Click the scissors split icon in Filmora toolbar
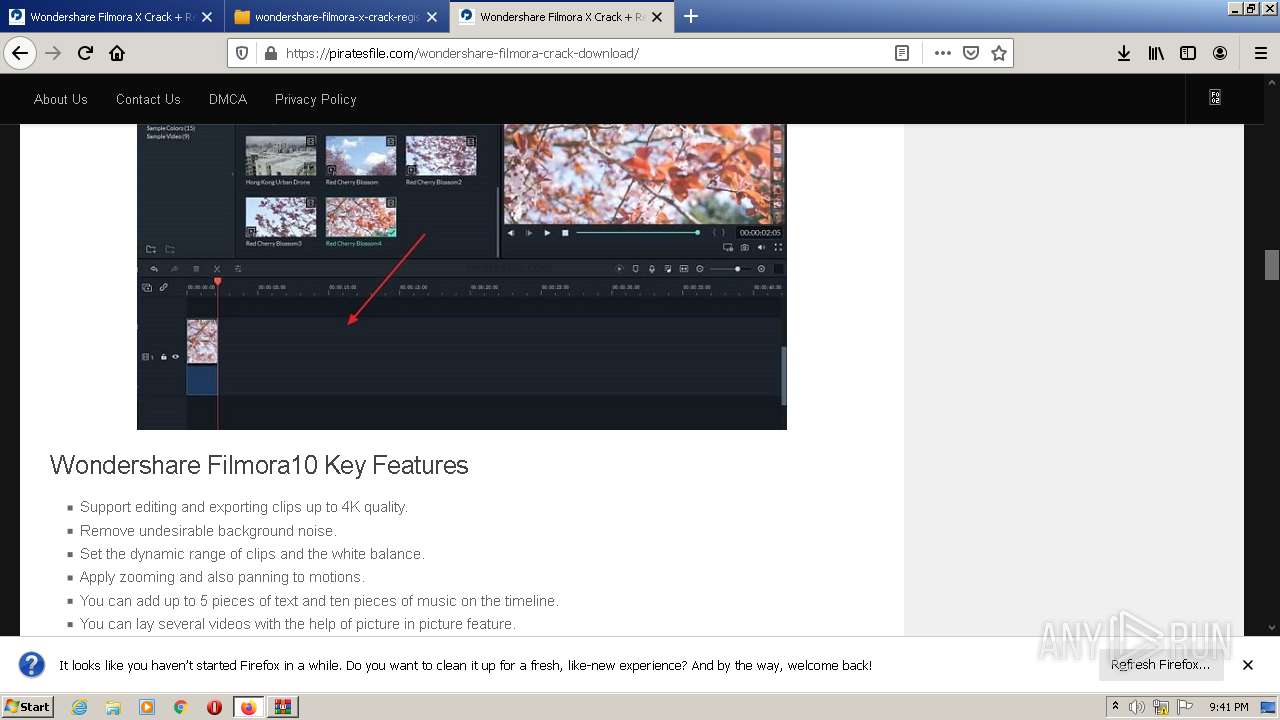The height and width of the screenshot is (720, 1280). [x=217, y=269]
